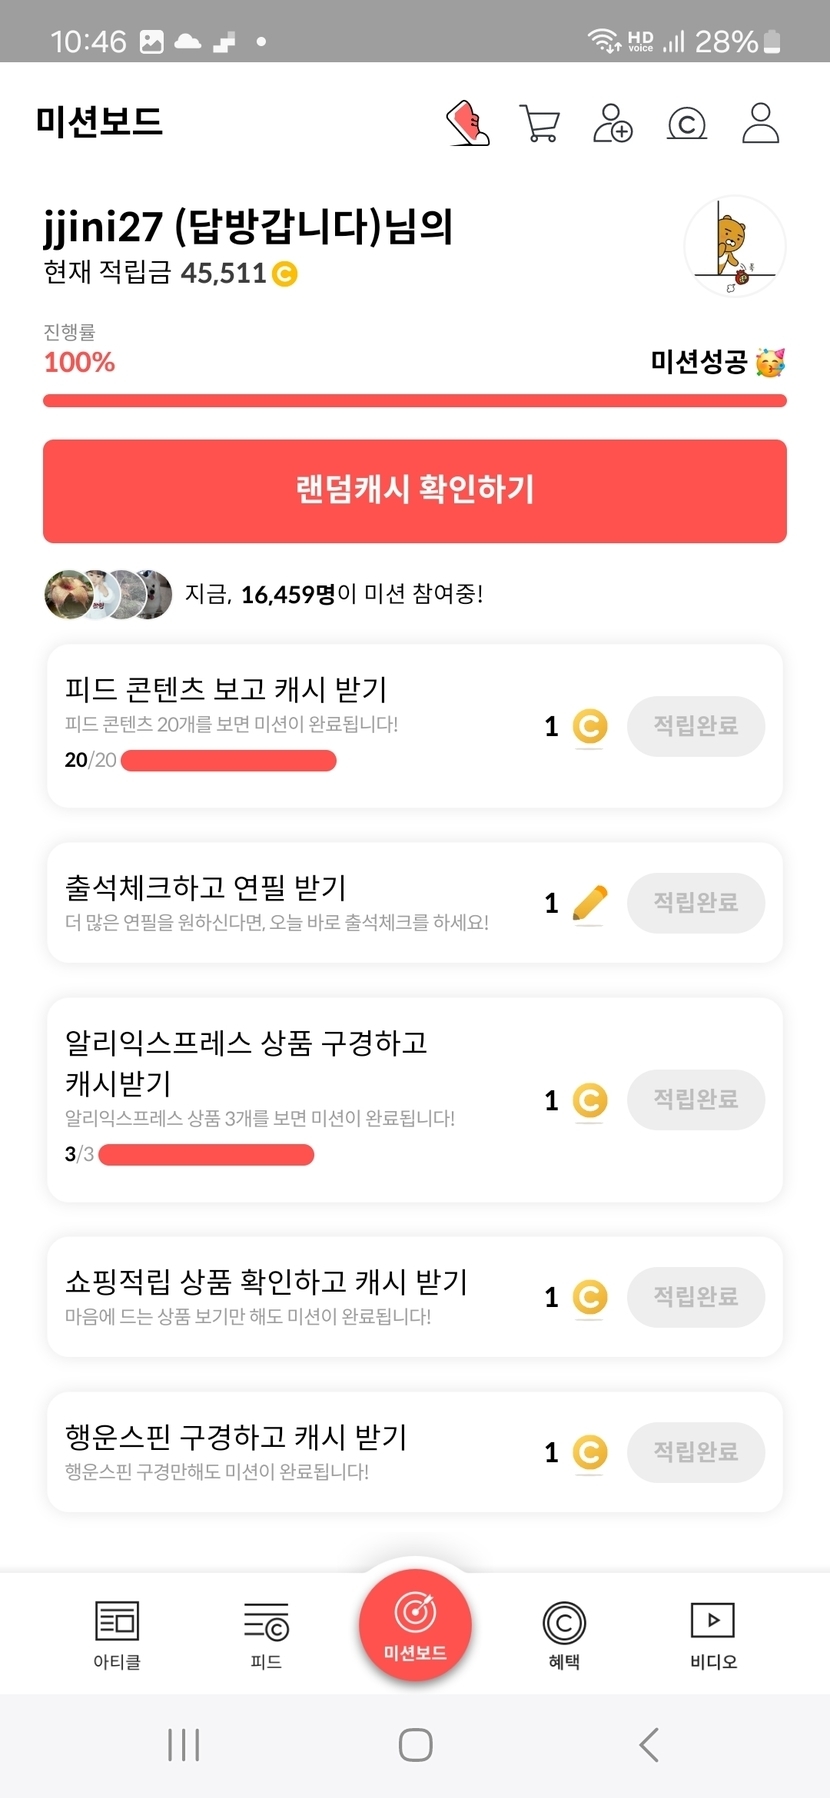Open the my profile person icon
Screen dimensions: 830x1798
[x=760, y=123]
